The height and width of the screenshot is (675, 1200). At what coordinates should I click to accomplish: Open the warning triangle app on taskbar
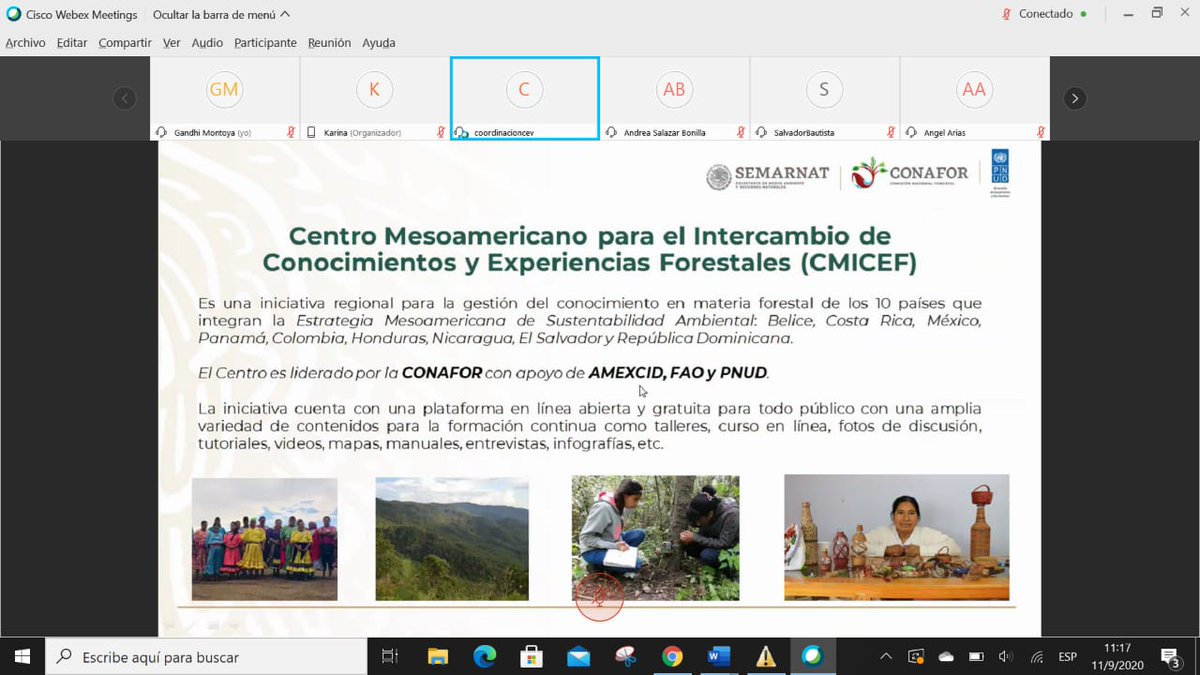[x=766, y=657]
